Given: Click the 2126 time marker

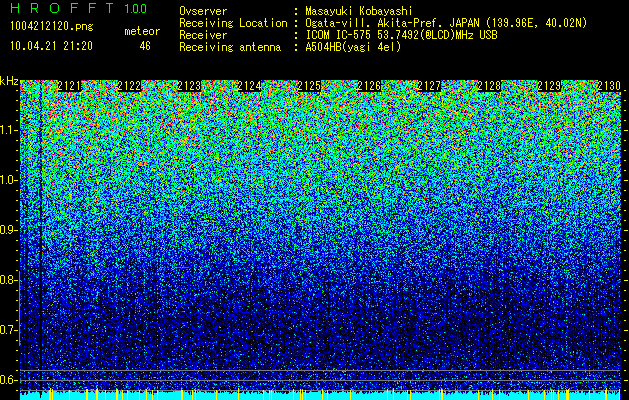Looking at the screenshot, I should tap(369, 85).
